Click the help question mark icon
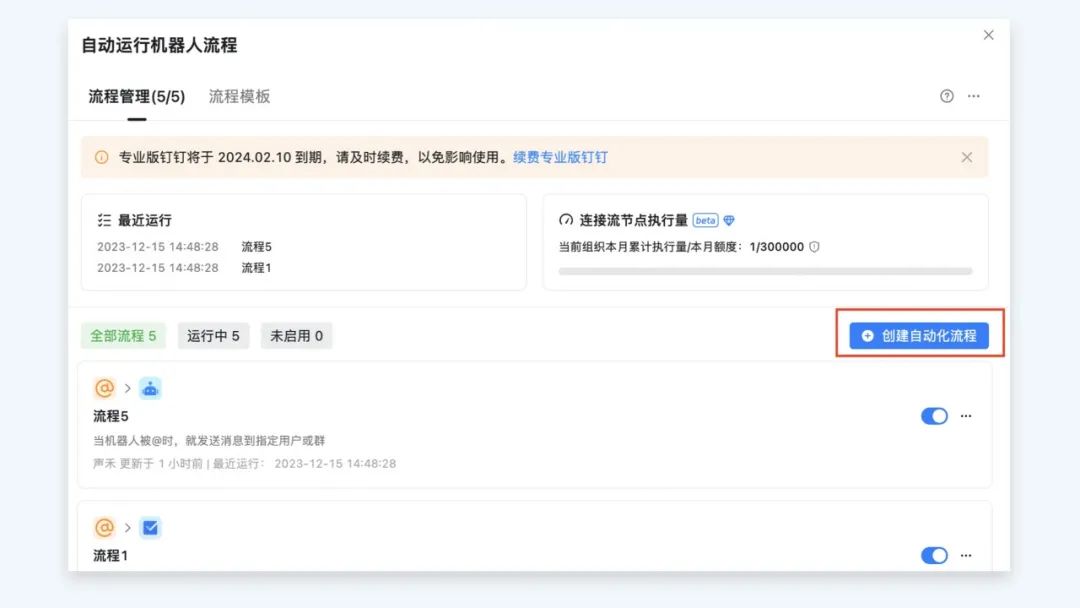The image size is (1080, 608). (946, 96)
